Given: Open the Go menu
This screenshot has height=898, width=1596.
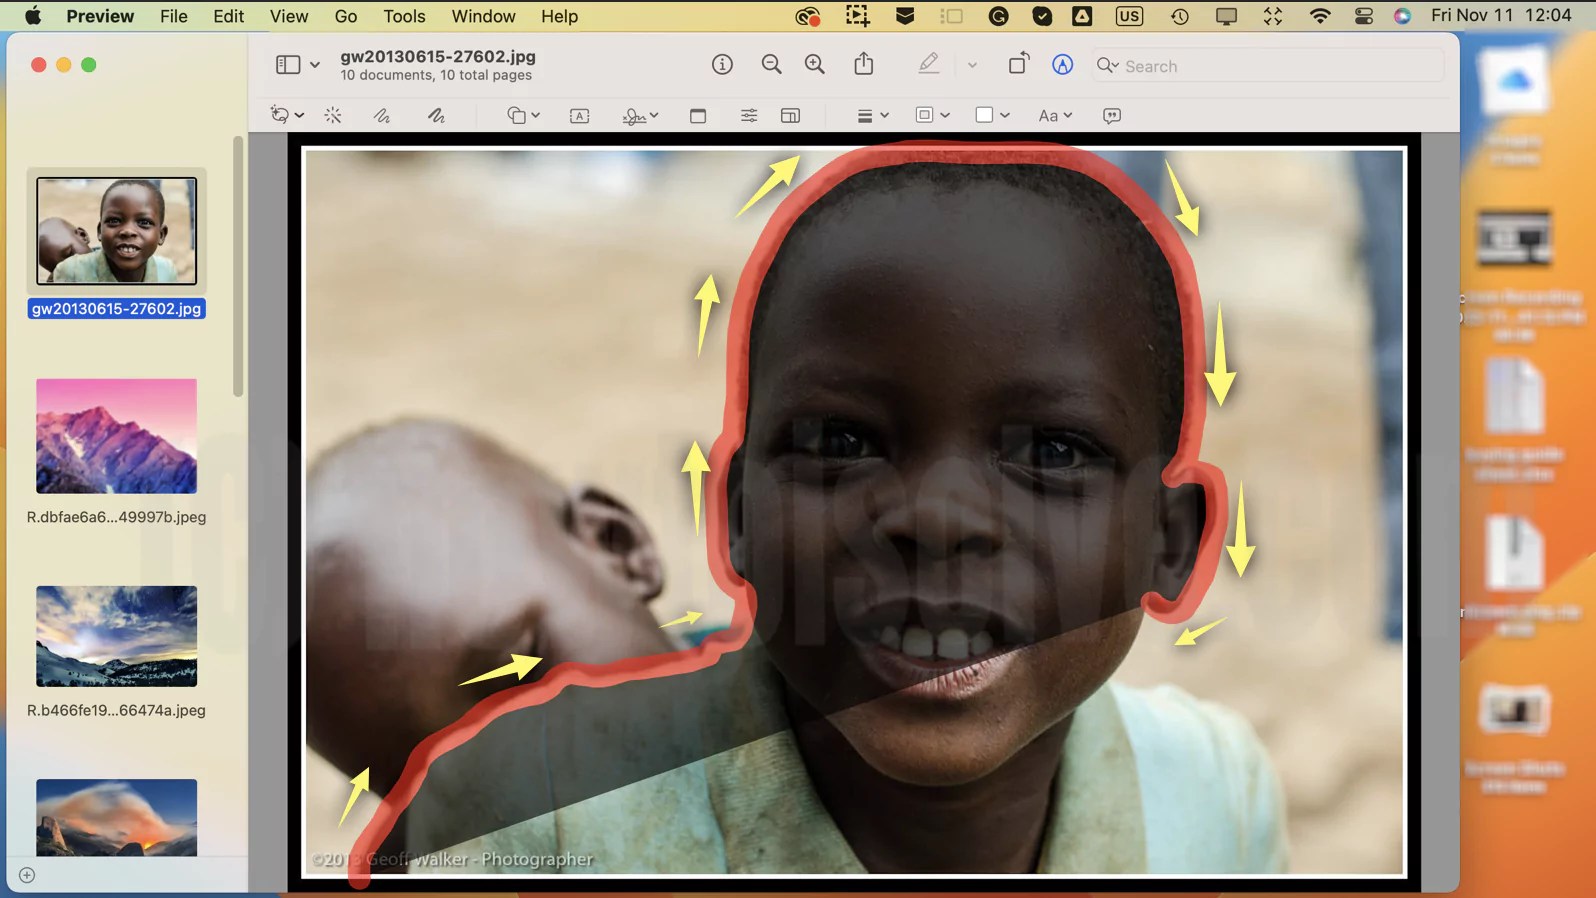Looking at the screenshot, I should tap(346, 16).
